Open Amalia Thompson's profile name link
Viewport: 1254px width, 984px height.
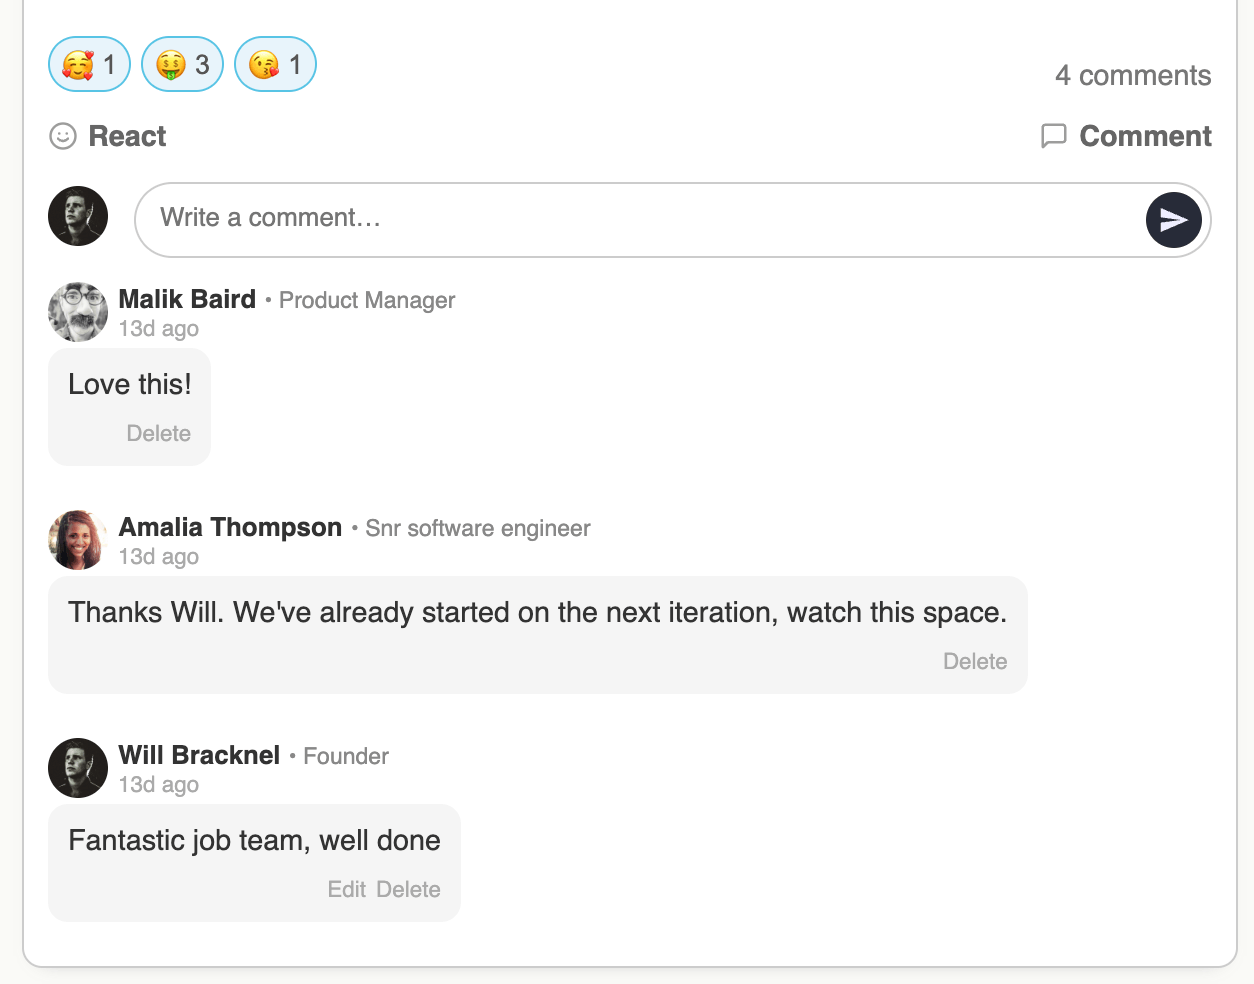click(x=230, y=527)
